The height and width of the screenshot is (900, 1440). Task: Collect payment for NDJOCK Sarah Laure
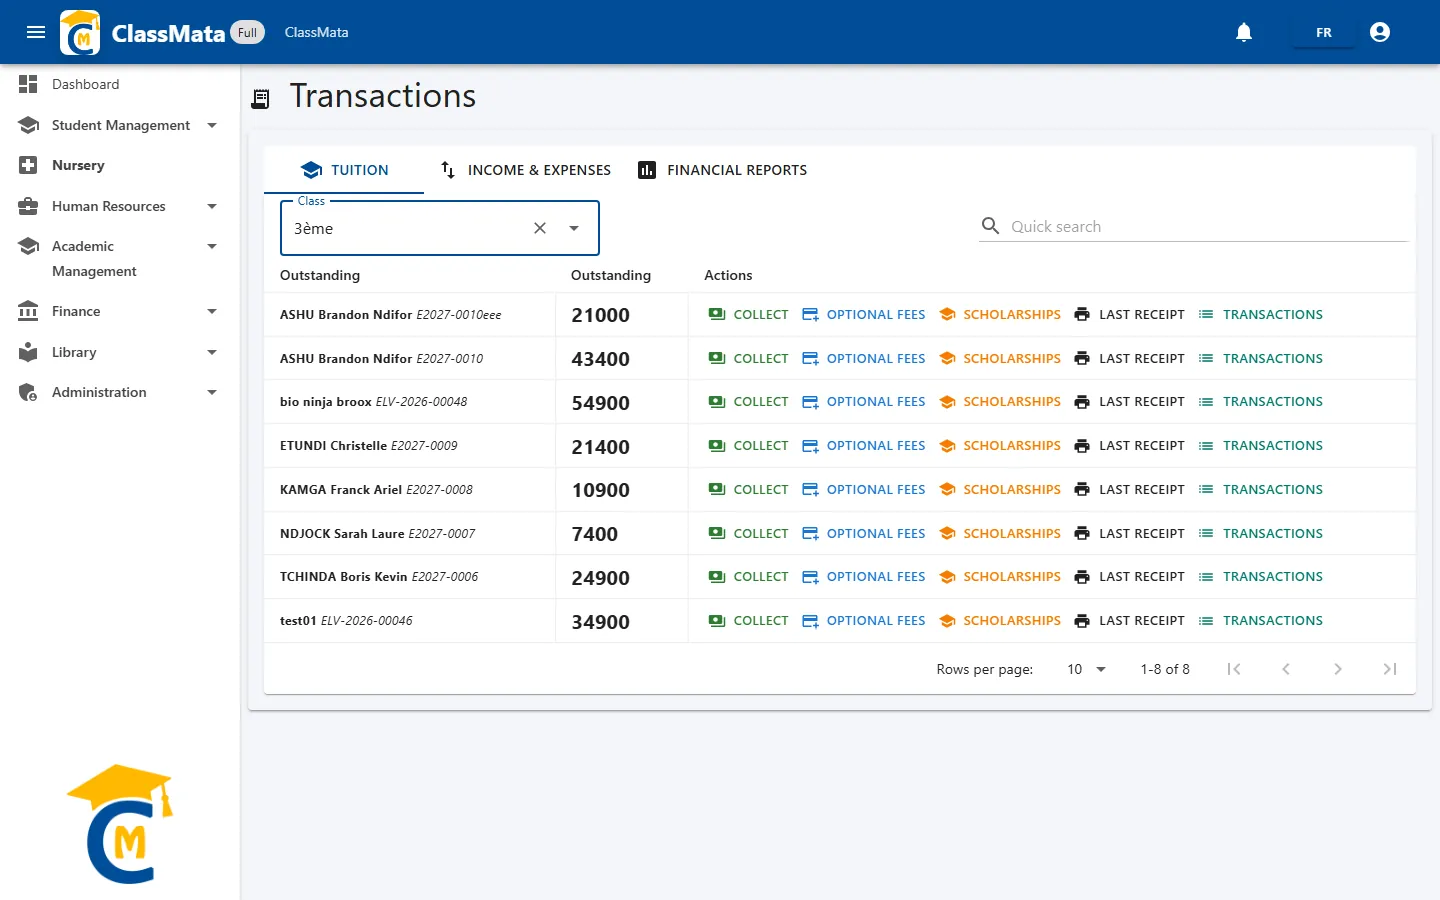[748, 533]
